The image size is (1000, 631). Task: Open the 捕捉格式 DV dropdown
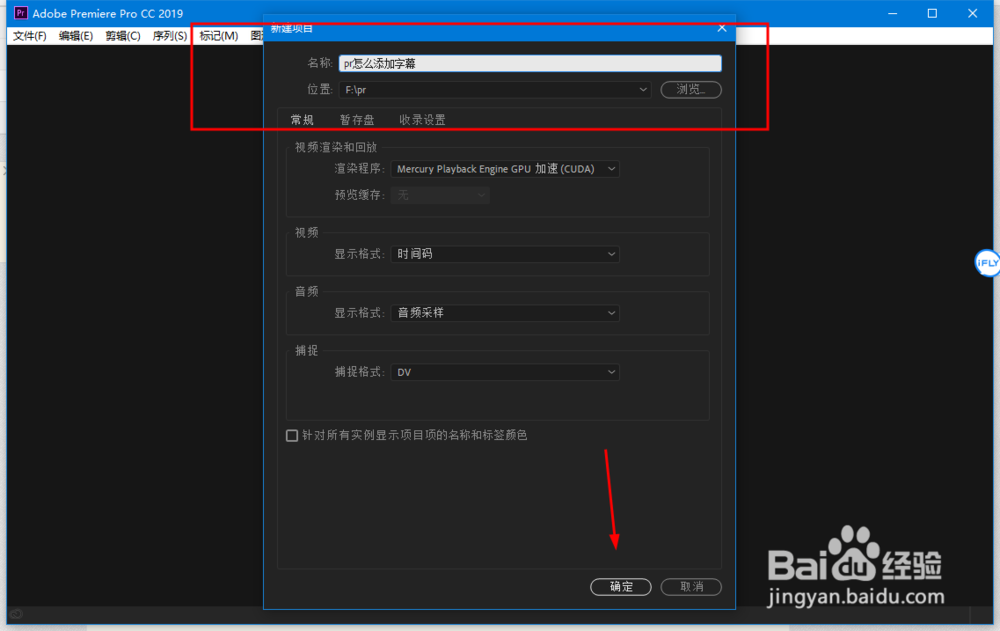(x=504, y=372)
